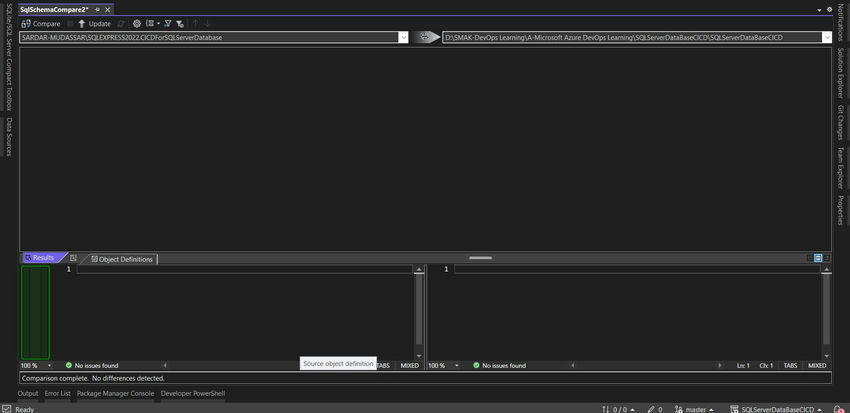Toggle the filter equal objects icon
Image resolution: width=850 pixels, height=413 pixels.
pyautogui.click(x=168, y=24)
